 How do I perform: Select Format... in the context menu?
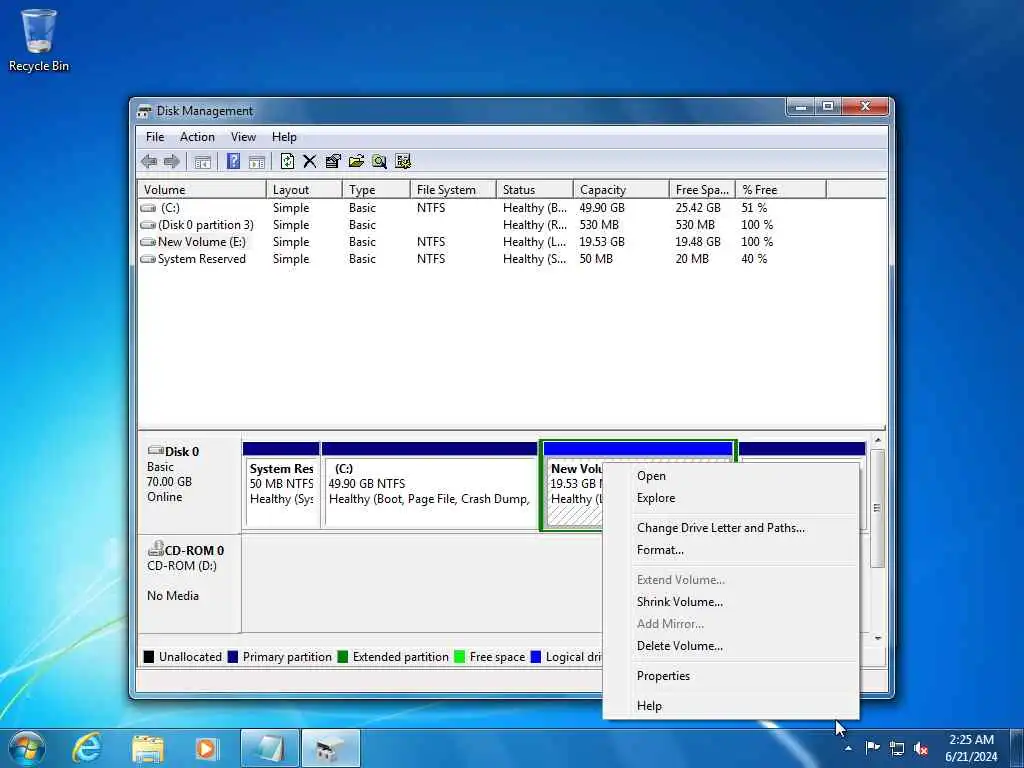(x=731, y=550)
